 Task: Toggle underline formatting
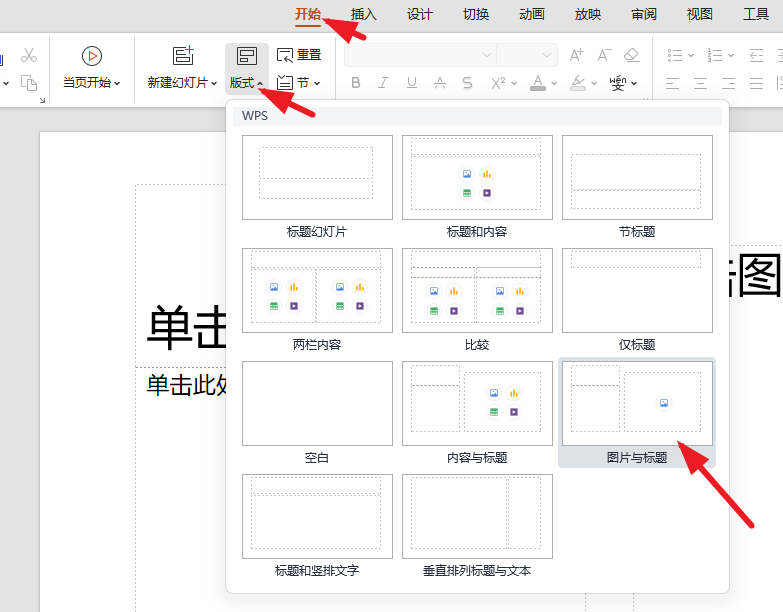(x=411, y=83)
